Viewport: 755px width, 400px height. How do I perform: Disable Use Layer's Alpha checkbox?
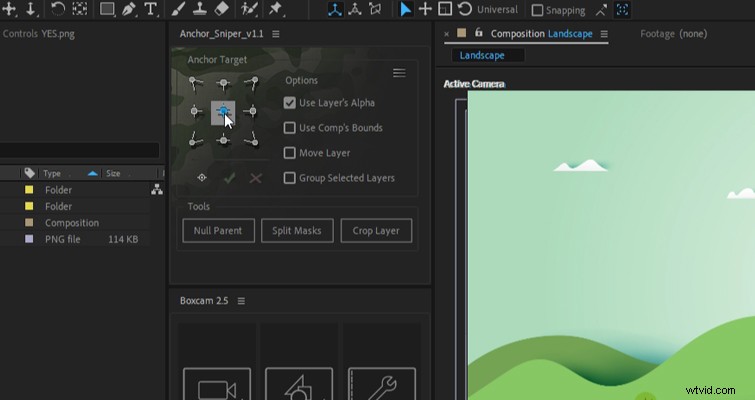[289, 103]
